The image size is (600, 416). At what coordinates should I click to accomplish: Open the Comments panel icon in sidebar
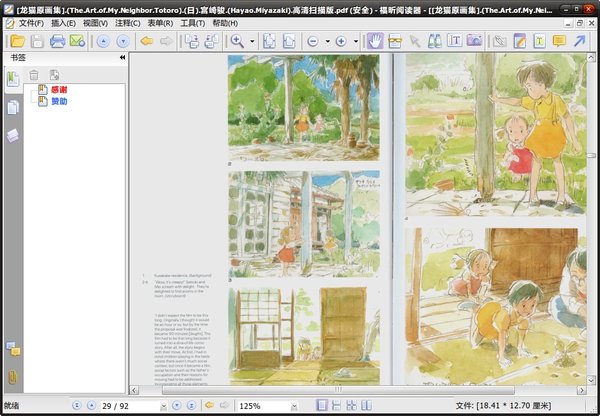[x=13, y=349]
